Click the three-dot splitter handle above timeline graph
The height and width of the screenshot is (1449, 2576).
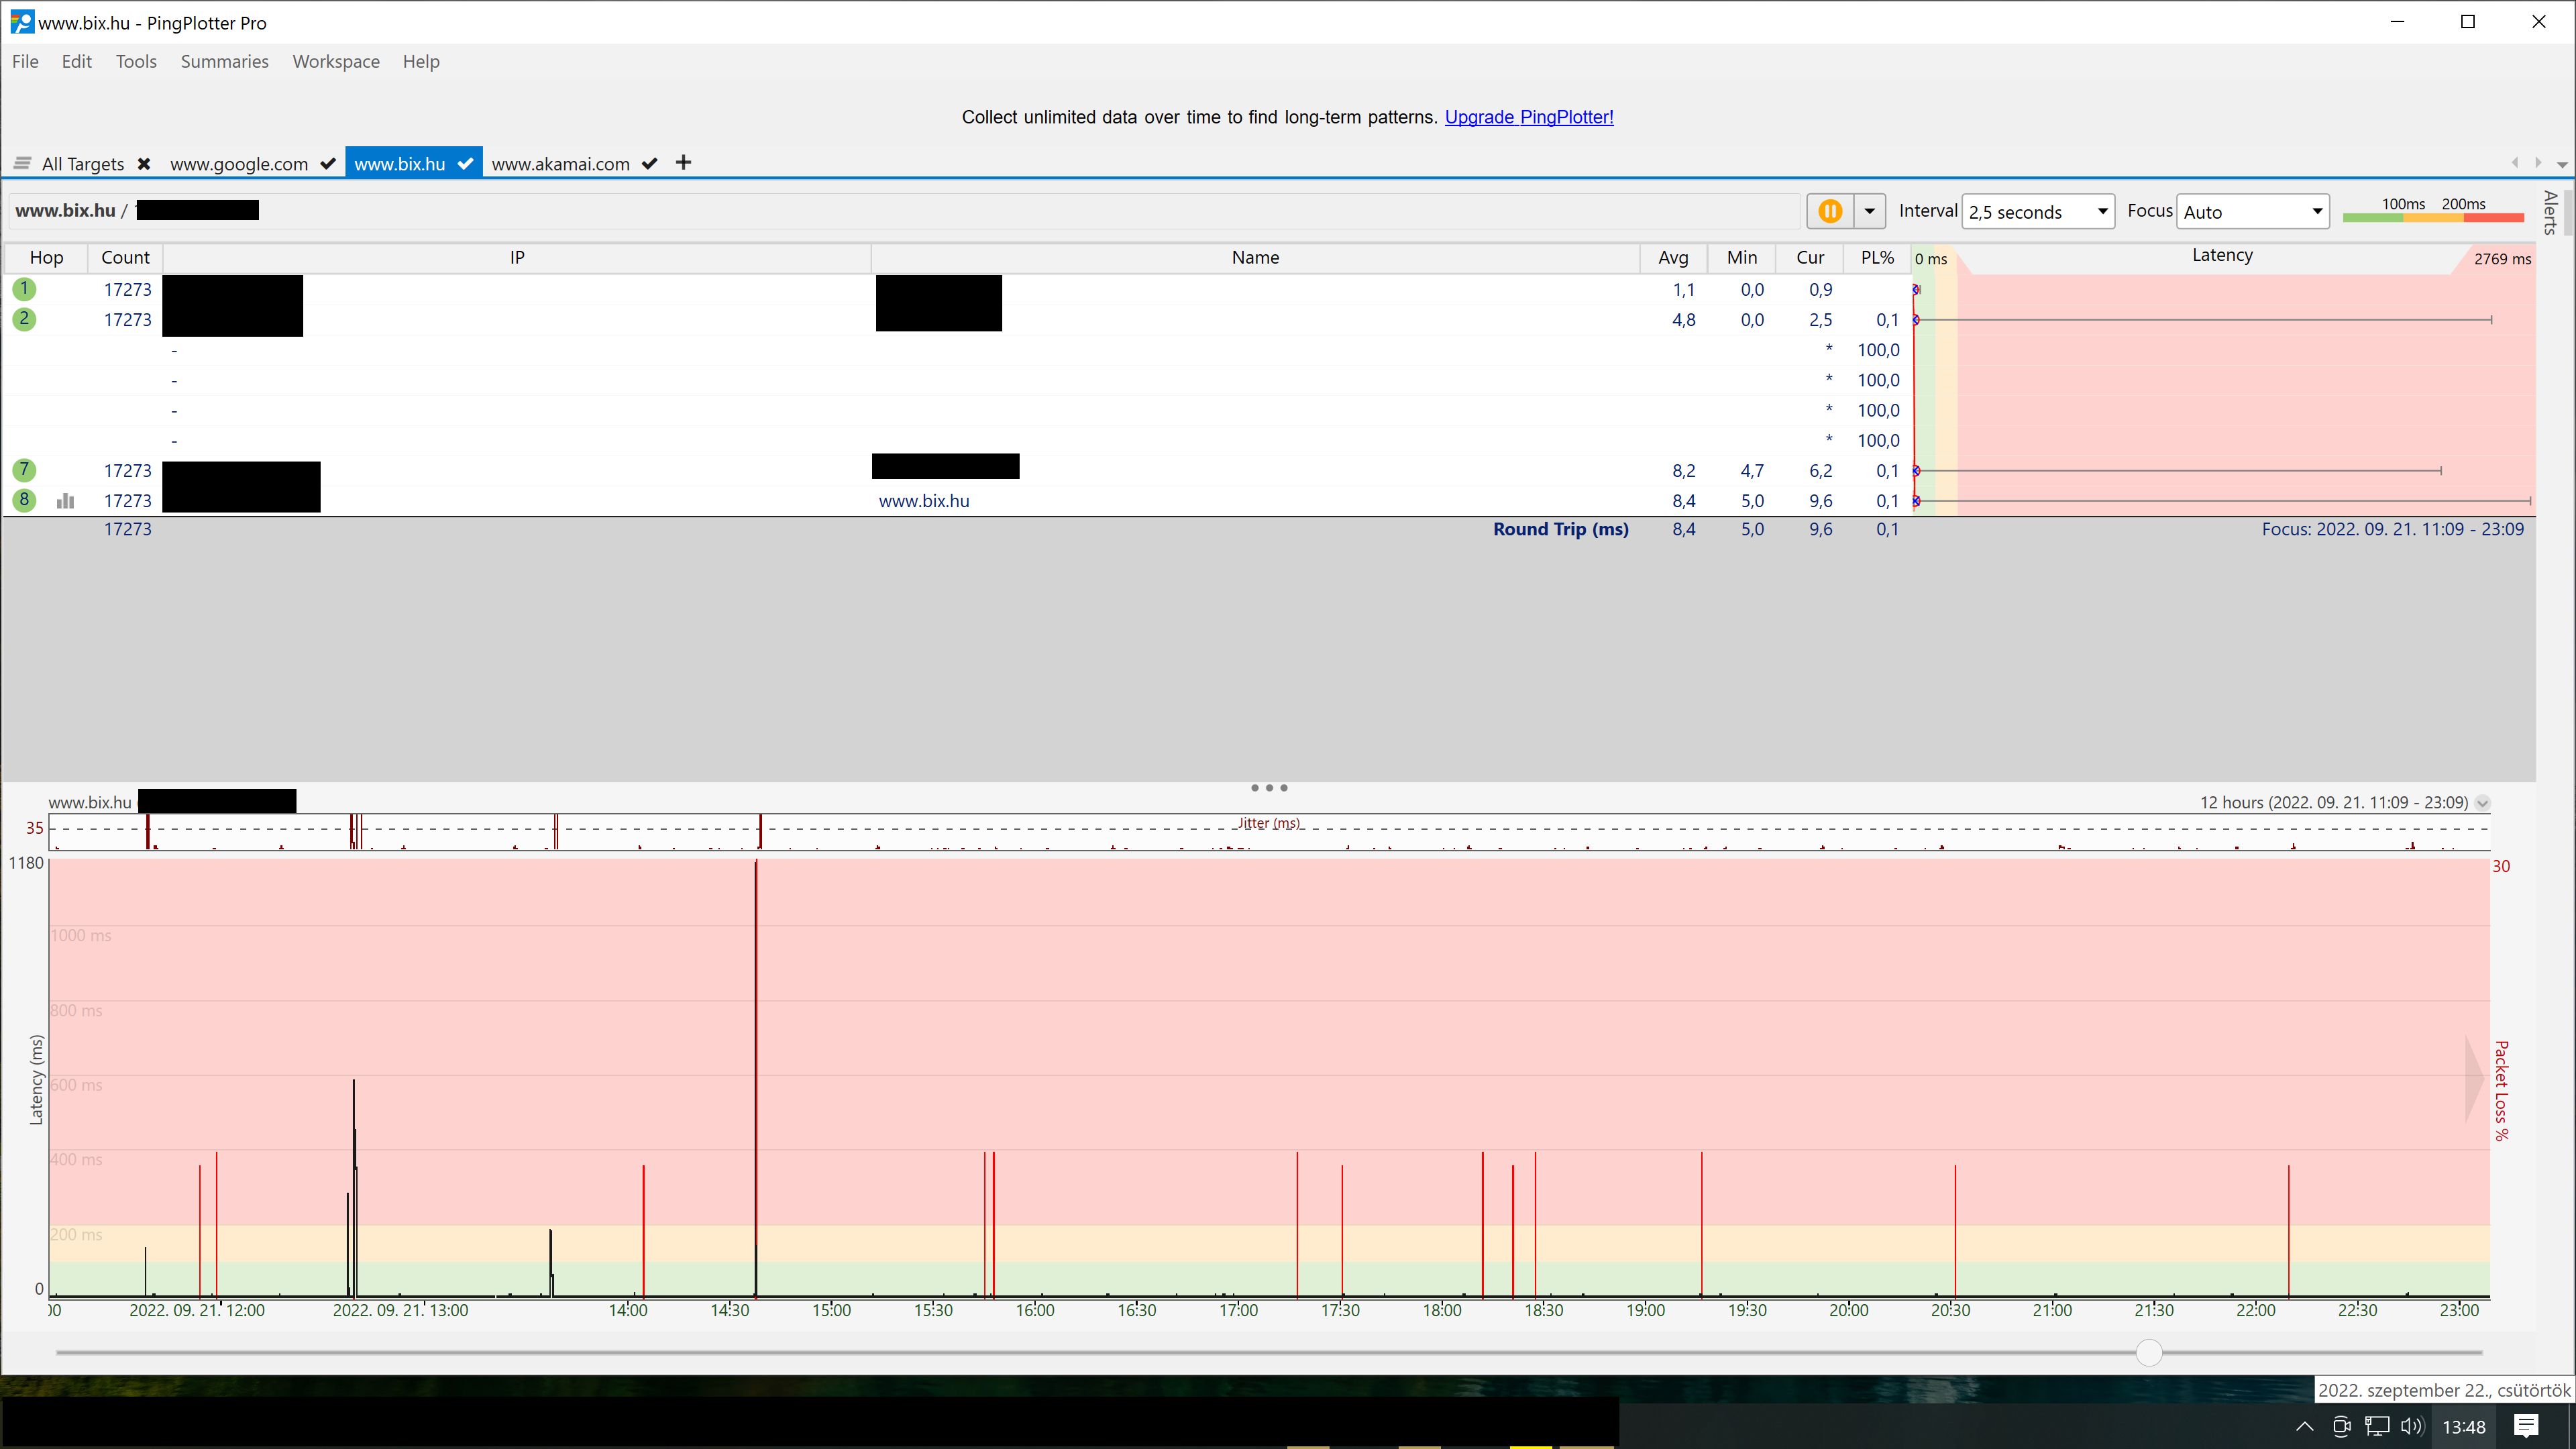pyautogui.click(x=1269, y=788)
